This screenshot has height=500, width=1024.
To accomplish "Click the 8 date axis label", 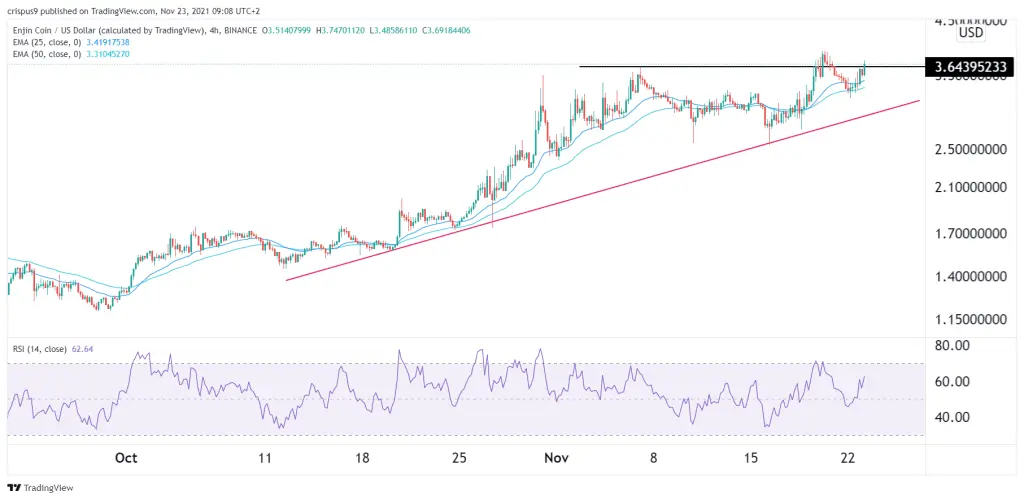I will [654, 458].
